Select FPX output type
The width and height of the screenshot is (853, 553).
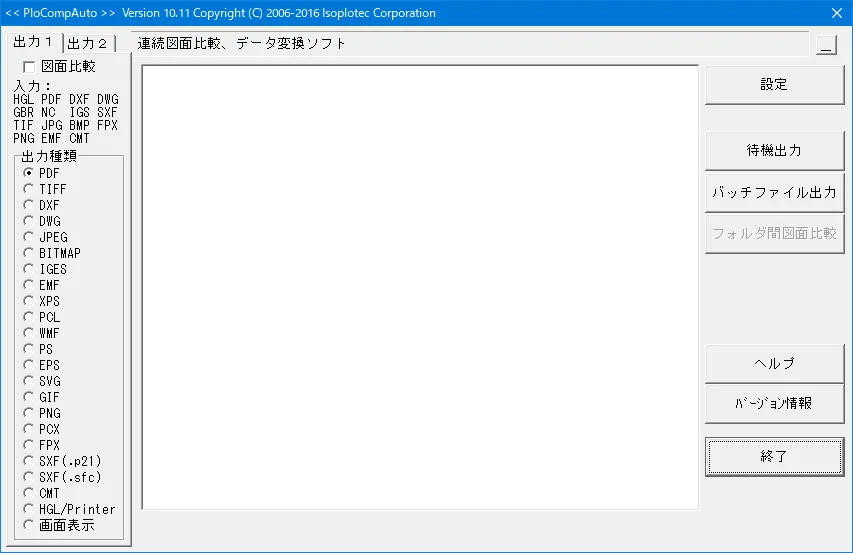click(41, 445)
